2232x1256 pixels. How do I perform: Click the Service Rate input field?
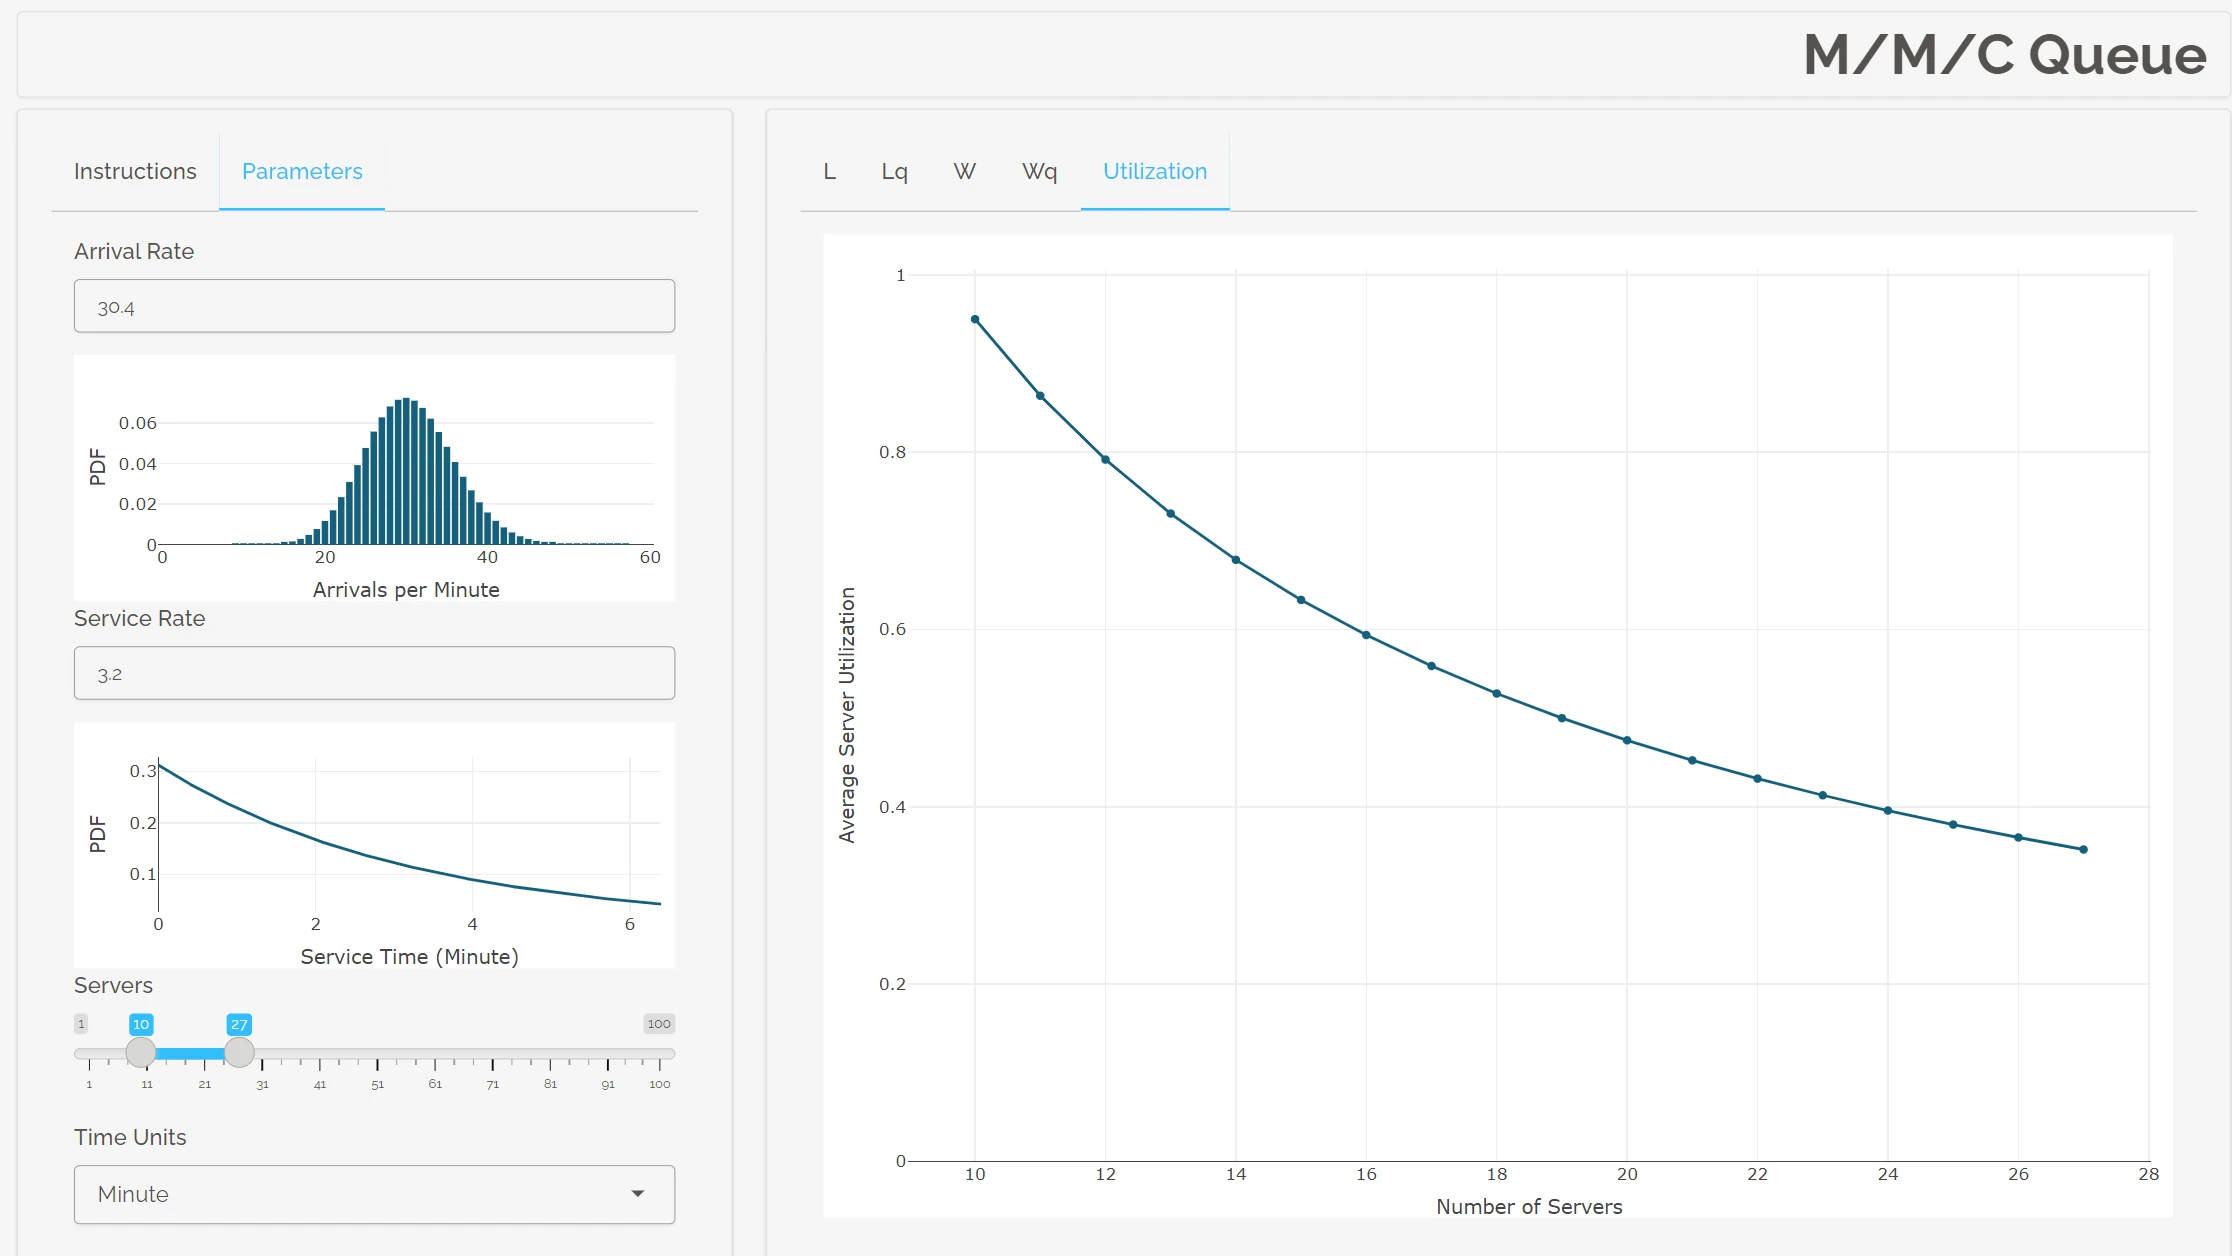point(374,673)
